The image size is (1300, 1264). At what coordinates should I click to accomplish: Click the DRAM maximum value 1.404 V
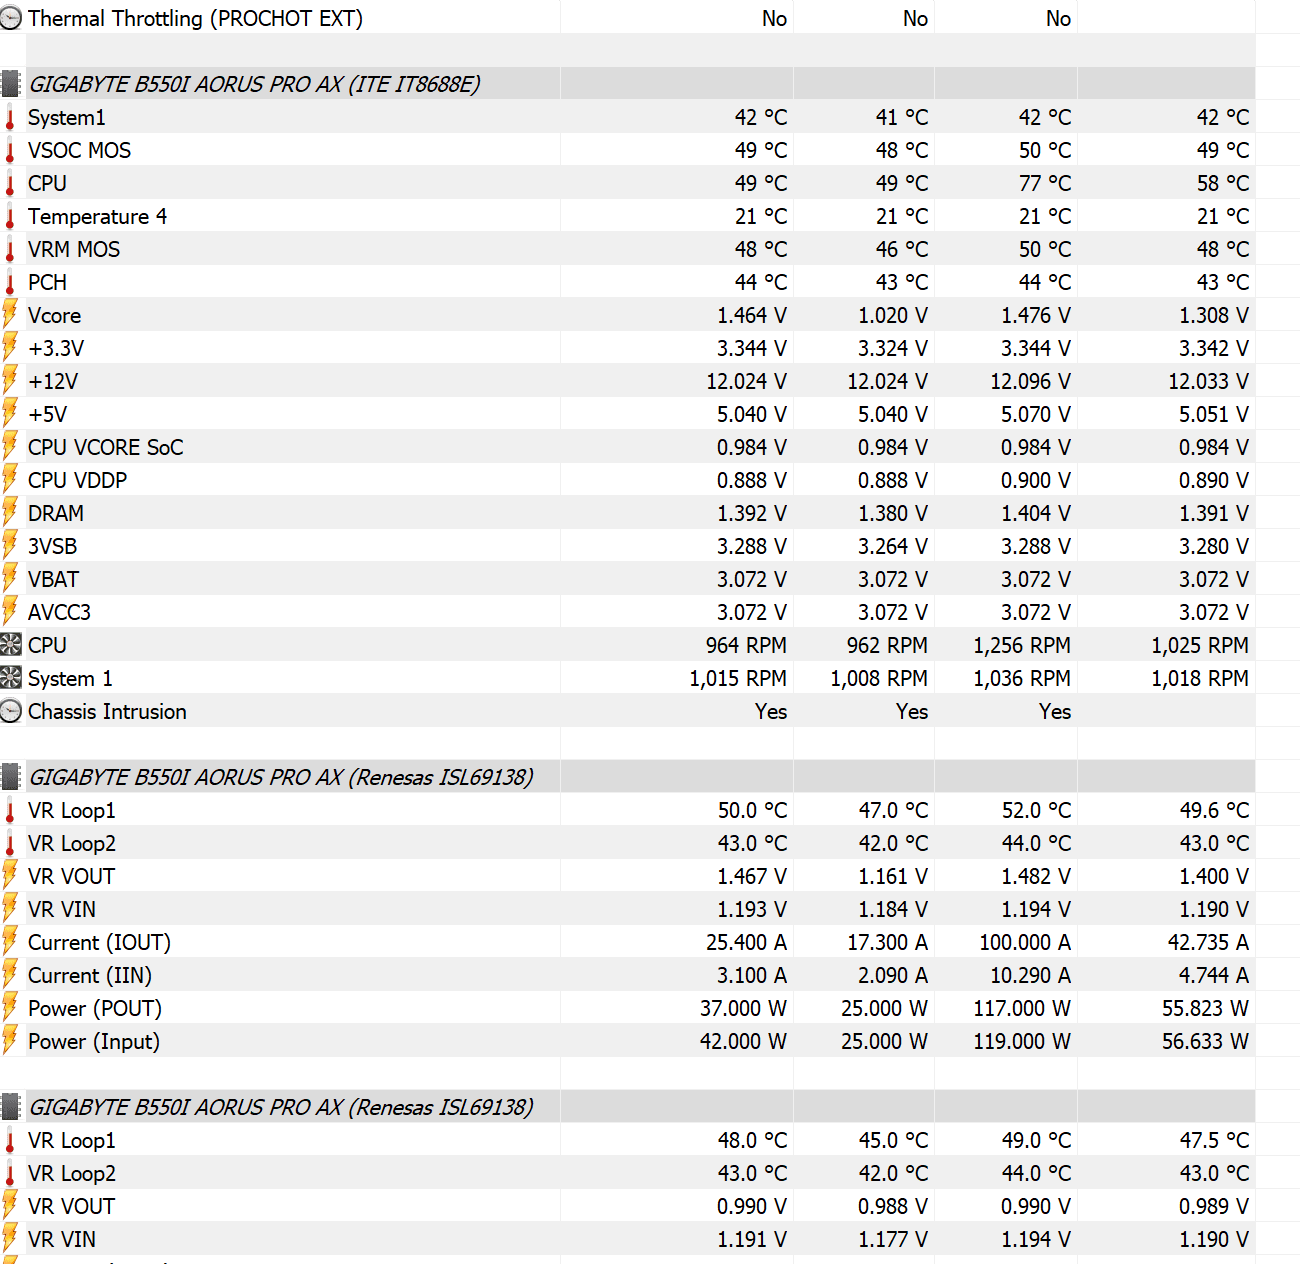coord(1036,513)
